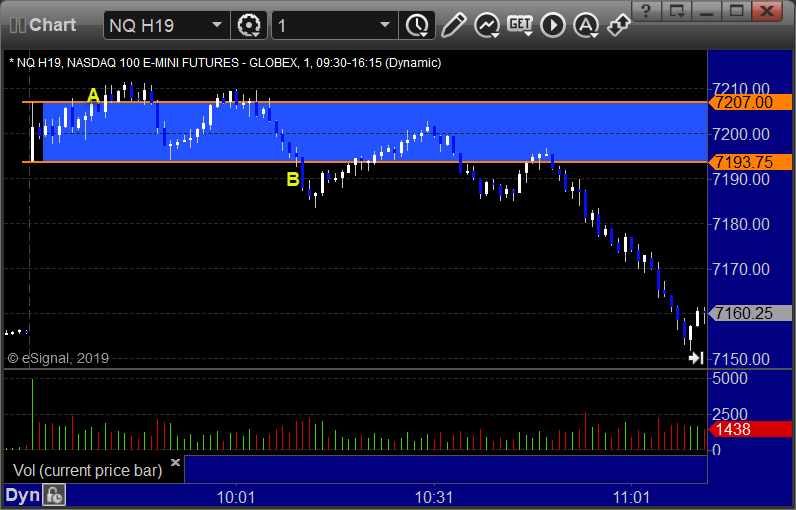Image resolution: width=796 pixels, height=510 pixels.
Task: Open the studies chart-line icon menu
Action: coord(487,25)
